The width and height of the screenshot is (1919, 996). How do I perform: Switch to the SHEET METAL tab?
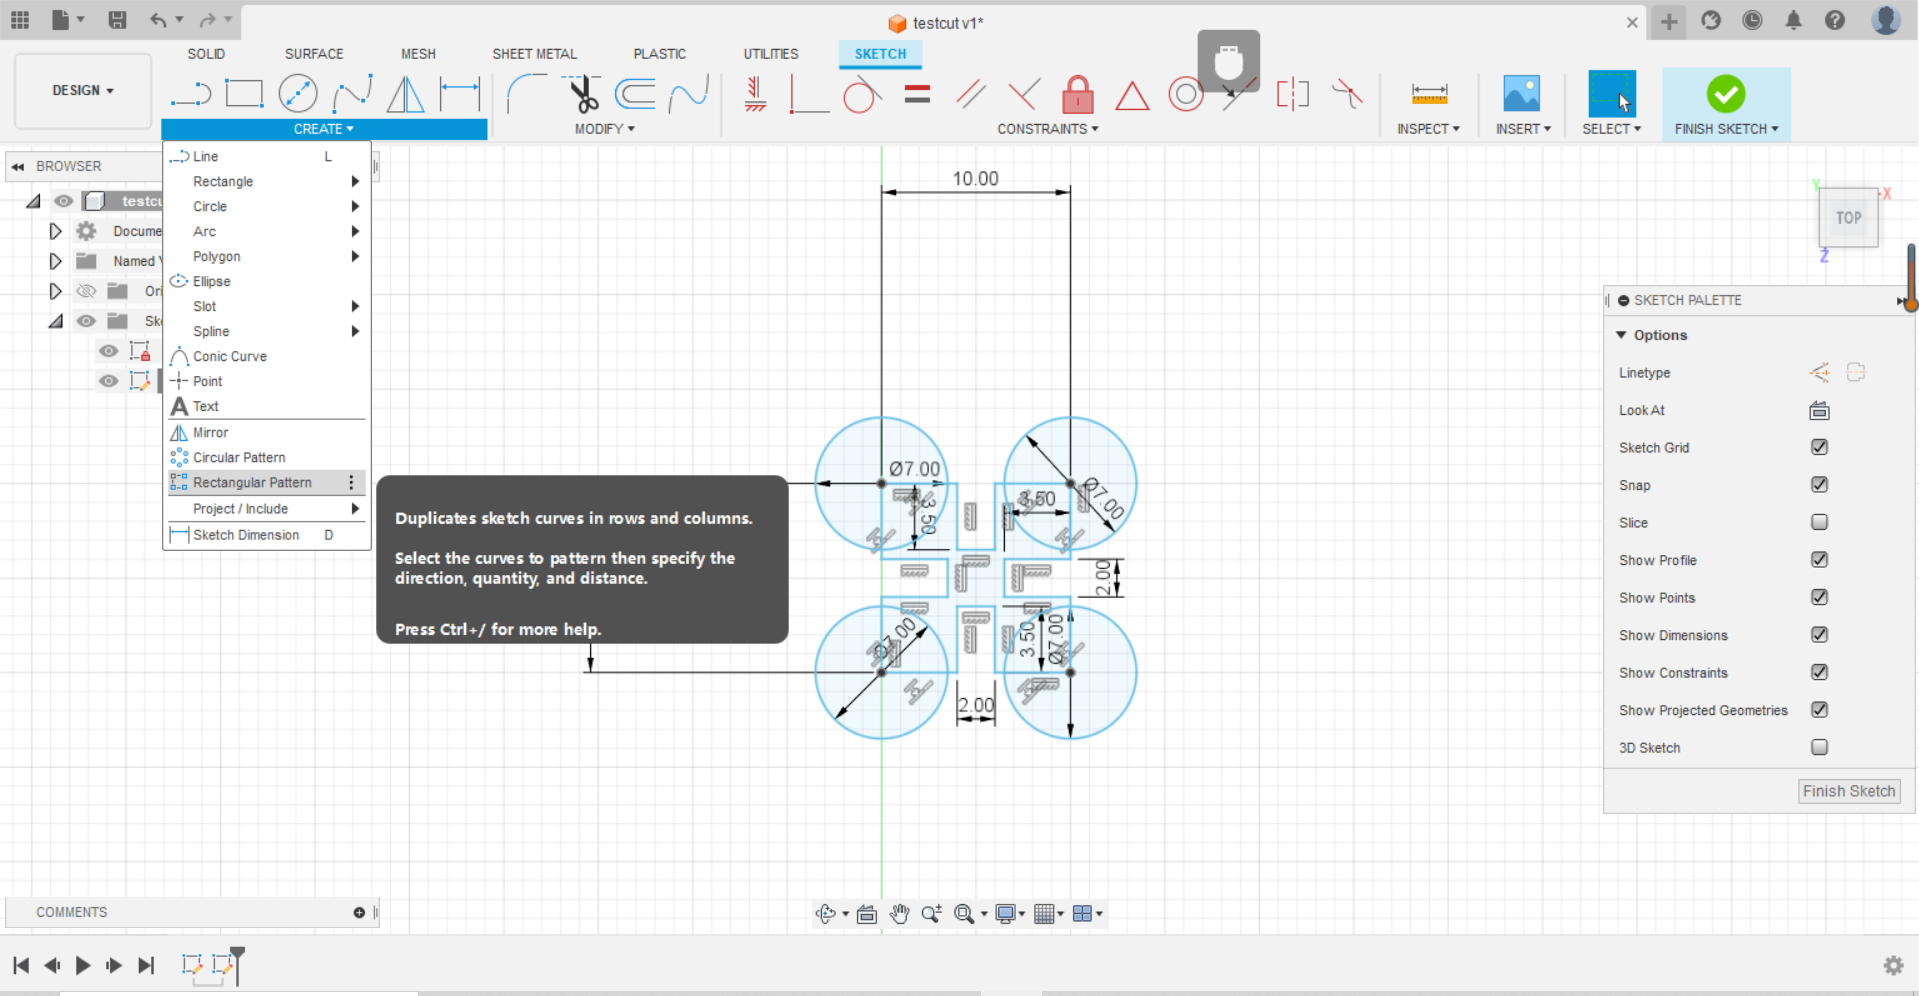coord(534,54)
